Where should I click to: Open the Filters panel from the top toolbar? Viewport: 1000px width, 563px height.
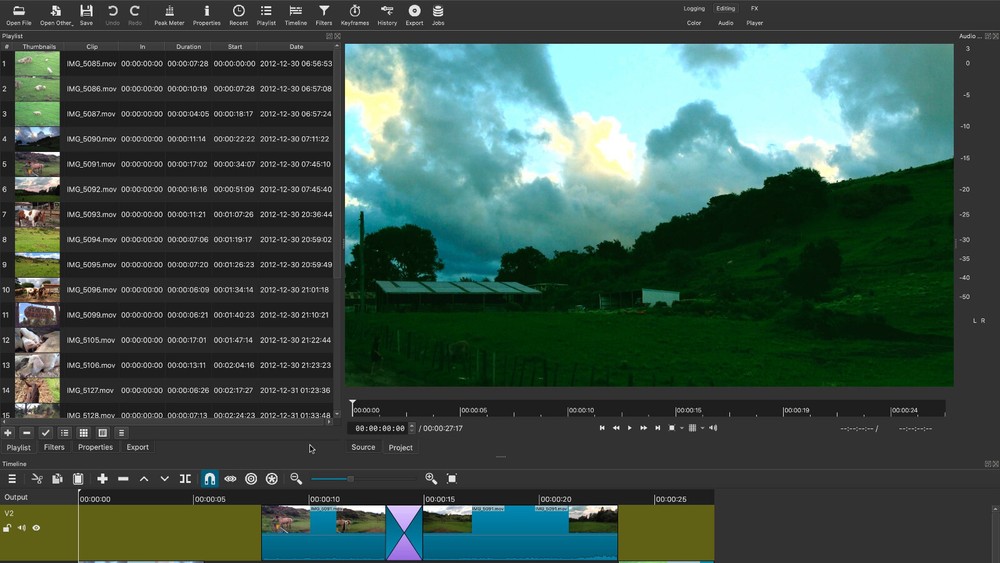[x=324, y=15]
